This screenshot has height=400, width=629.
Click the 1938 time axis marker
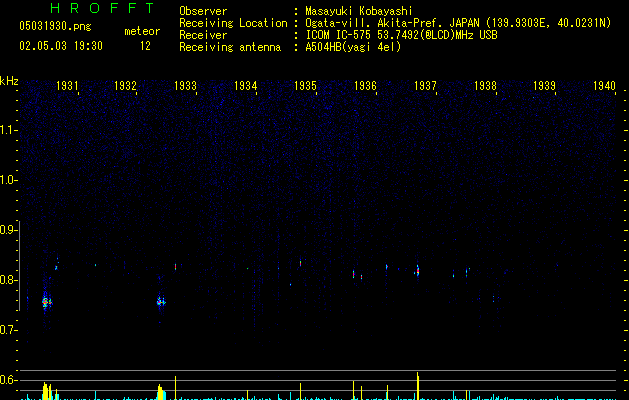(485, 86)
